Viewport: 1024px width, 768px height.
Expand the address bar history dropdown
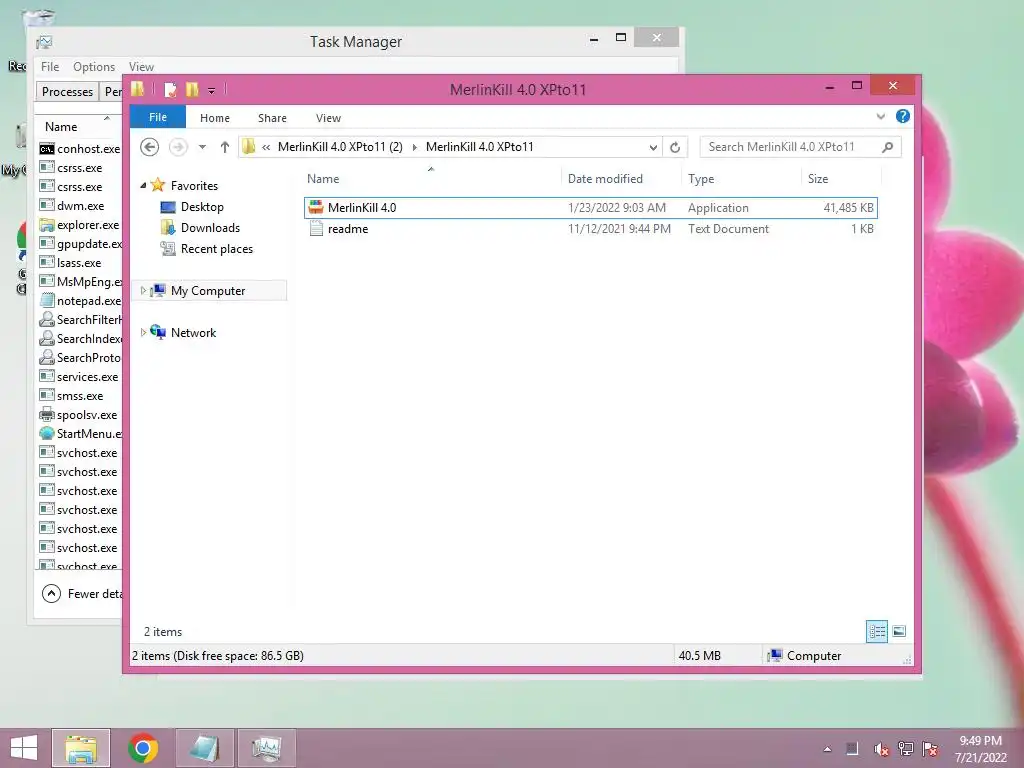653,148
